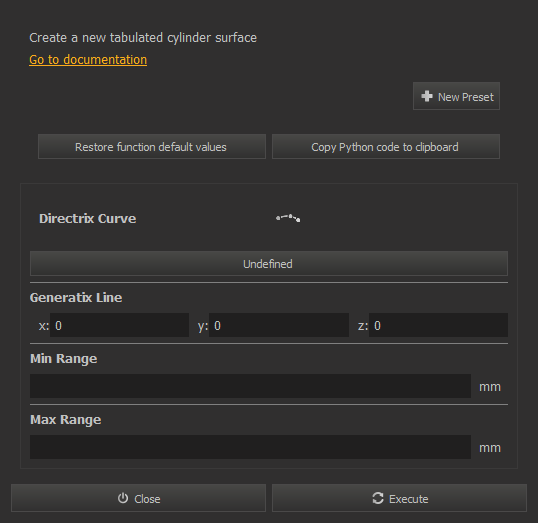The height and width of the screenshot is (523, 538).
Task: Click the plus icon on New Preset
Action: 427,96
